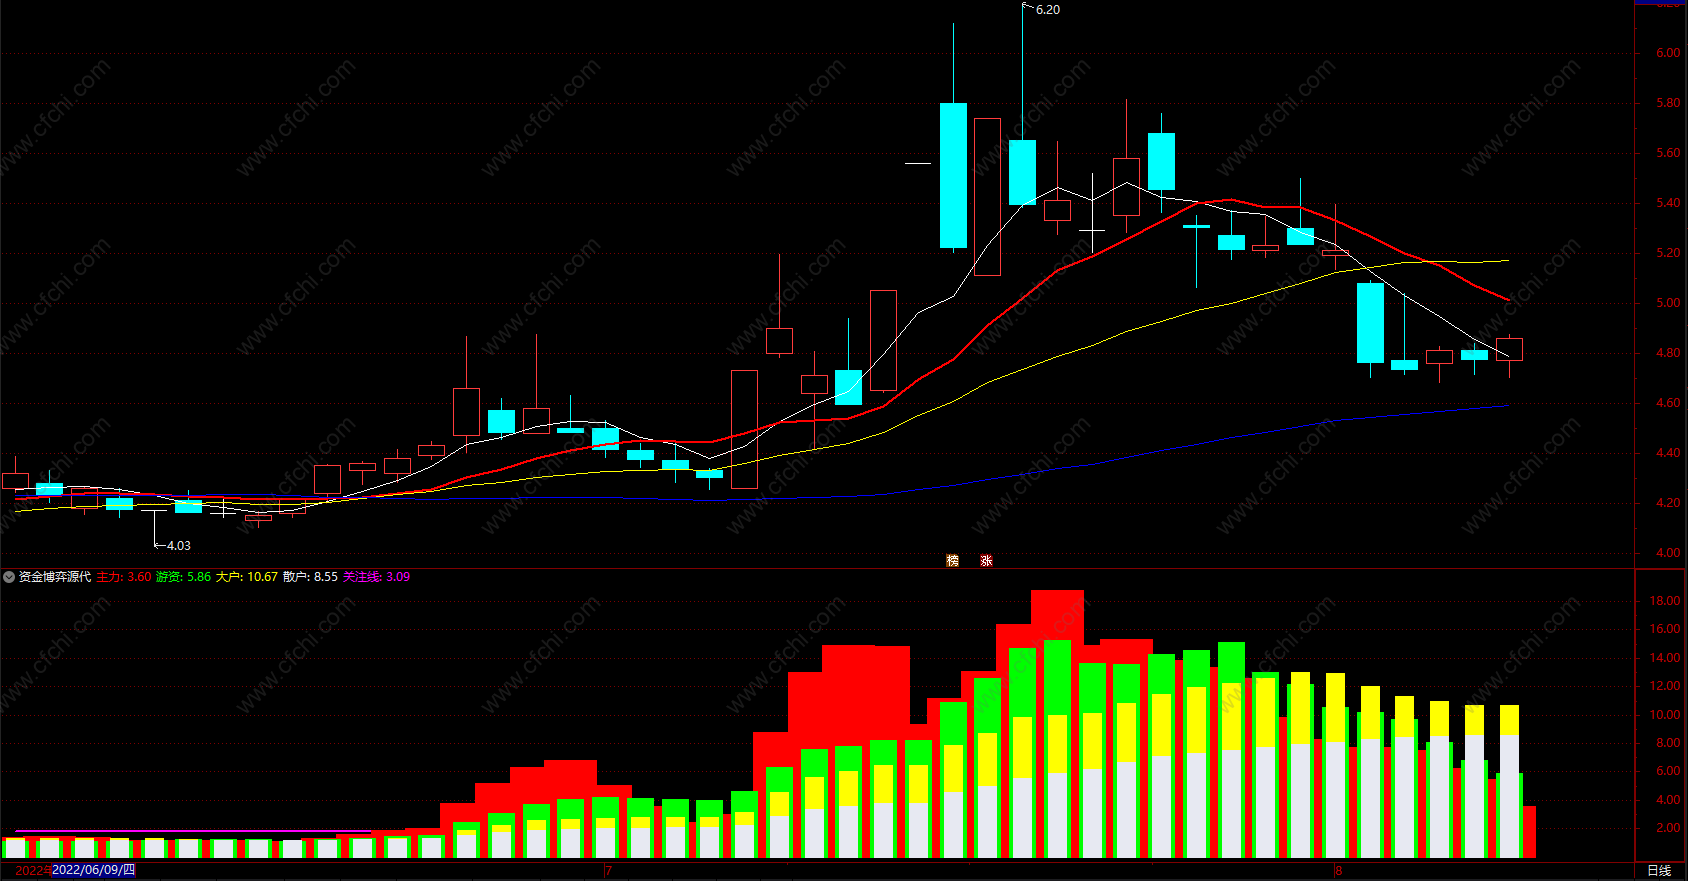Click the 5.40 price axis value
Viewport: 1688px width, 881px height.
point(1668,203)
